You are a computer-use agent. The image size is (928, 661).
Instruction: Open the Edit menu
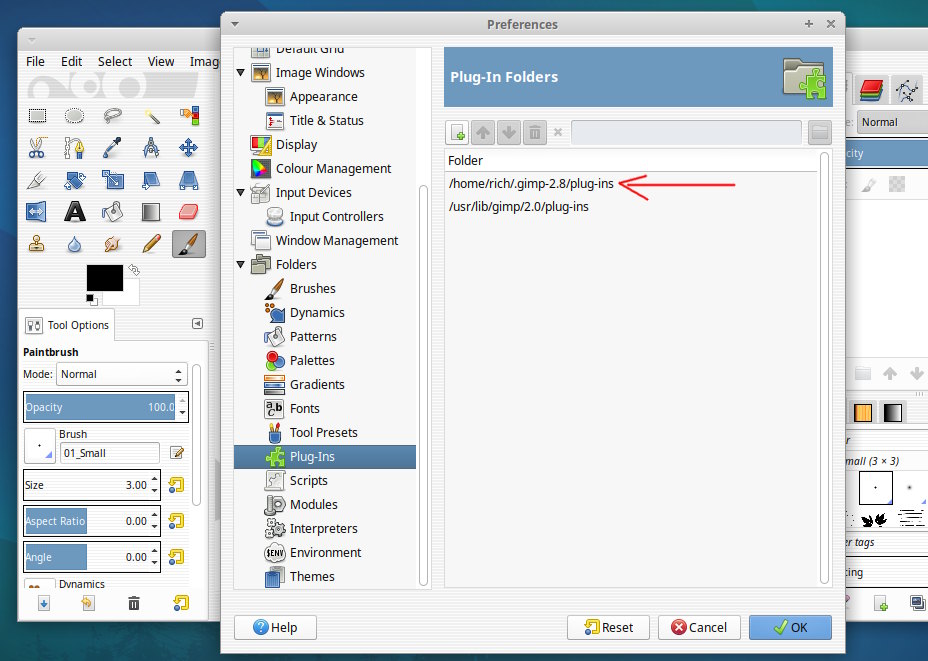coord(72,62)
